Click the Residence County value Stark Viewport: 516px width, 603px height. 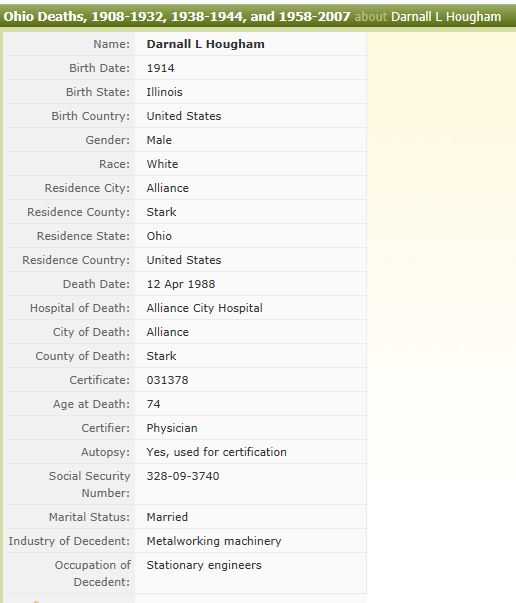(161, 212)
